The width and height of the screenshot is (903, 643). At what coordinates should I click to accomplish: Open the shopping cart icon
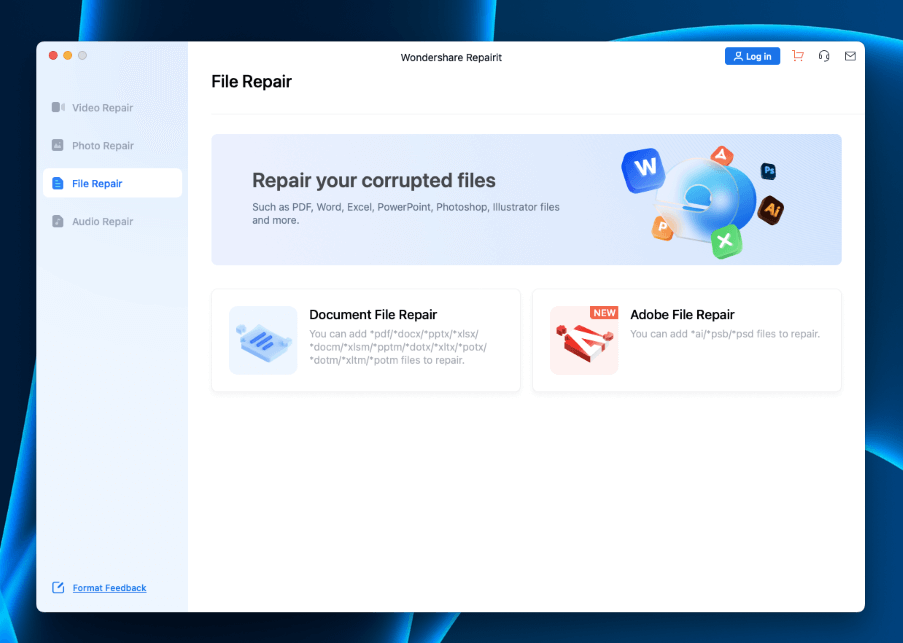798,56
